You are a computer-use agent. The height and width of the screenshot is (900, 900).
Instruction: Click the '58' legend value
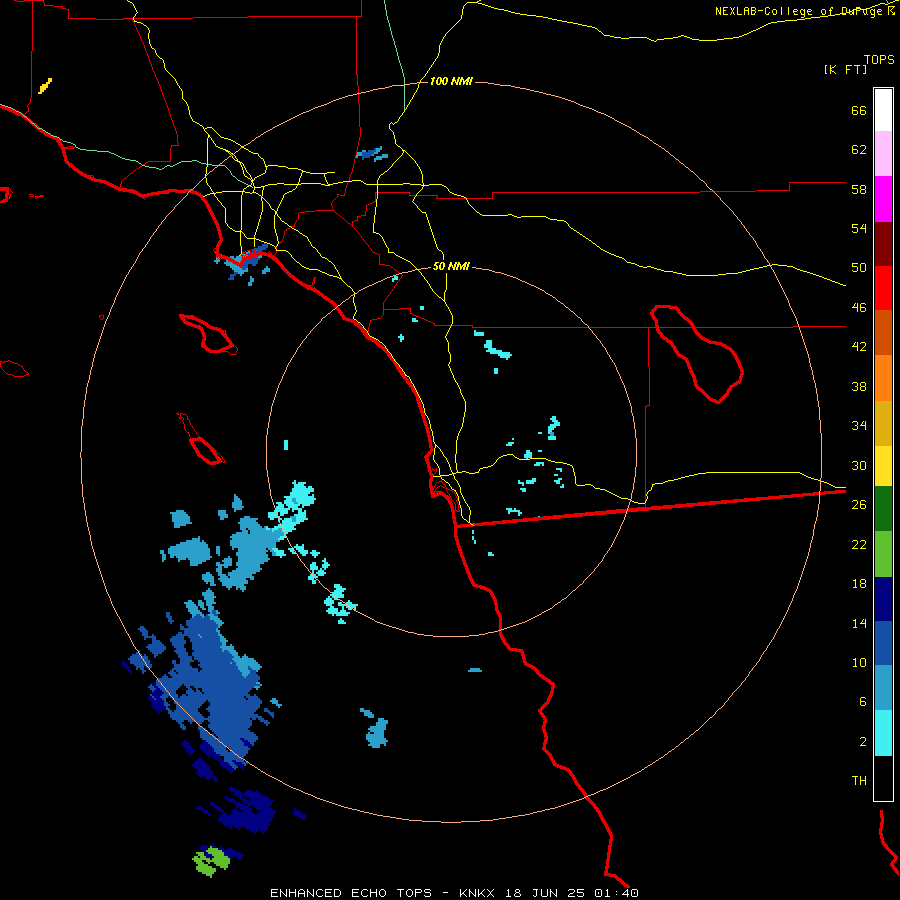(x=859, y=189)
